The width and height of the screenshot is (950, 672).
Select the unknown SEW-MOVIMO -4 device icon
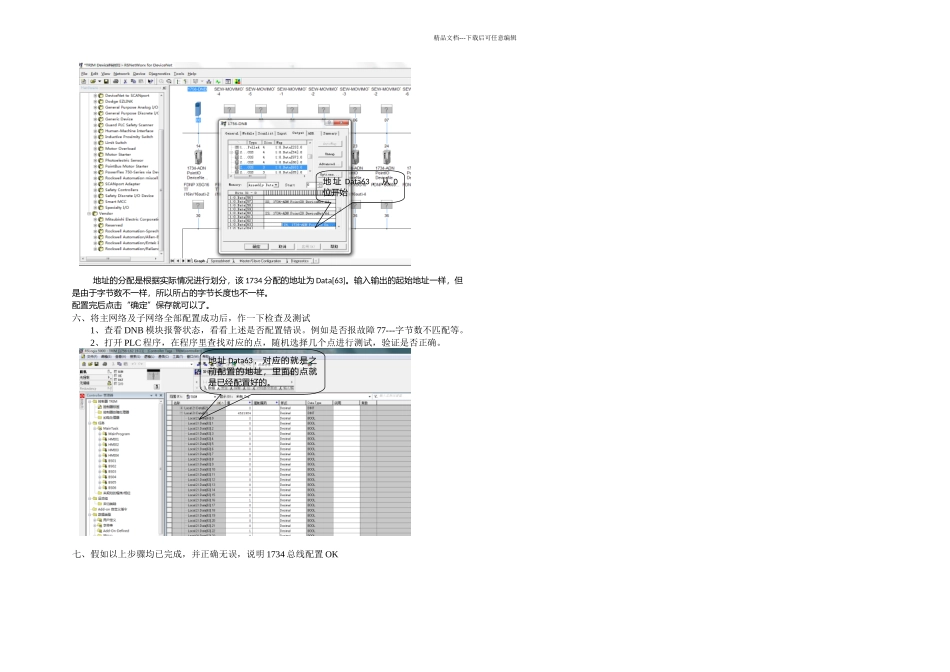(230, 109)
